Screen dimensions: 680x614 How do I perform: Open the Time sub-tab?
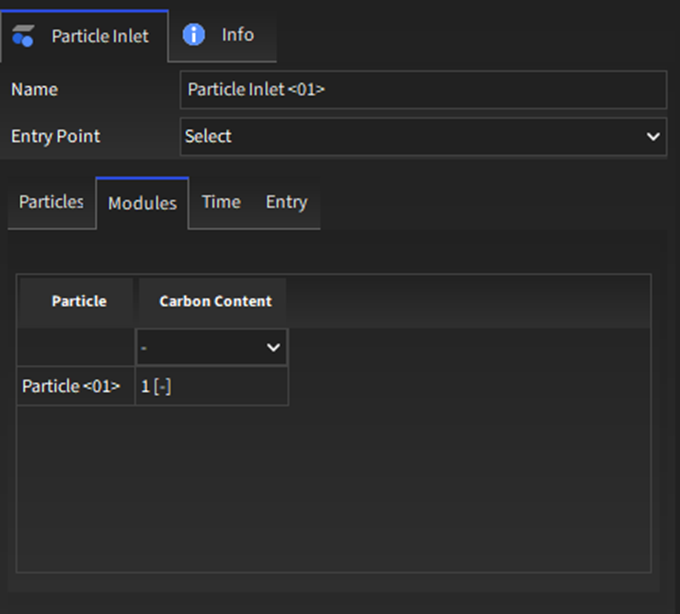221,202
